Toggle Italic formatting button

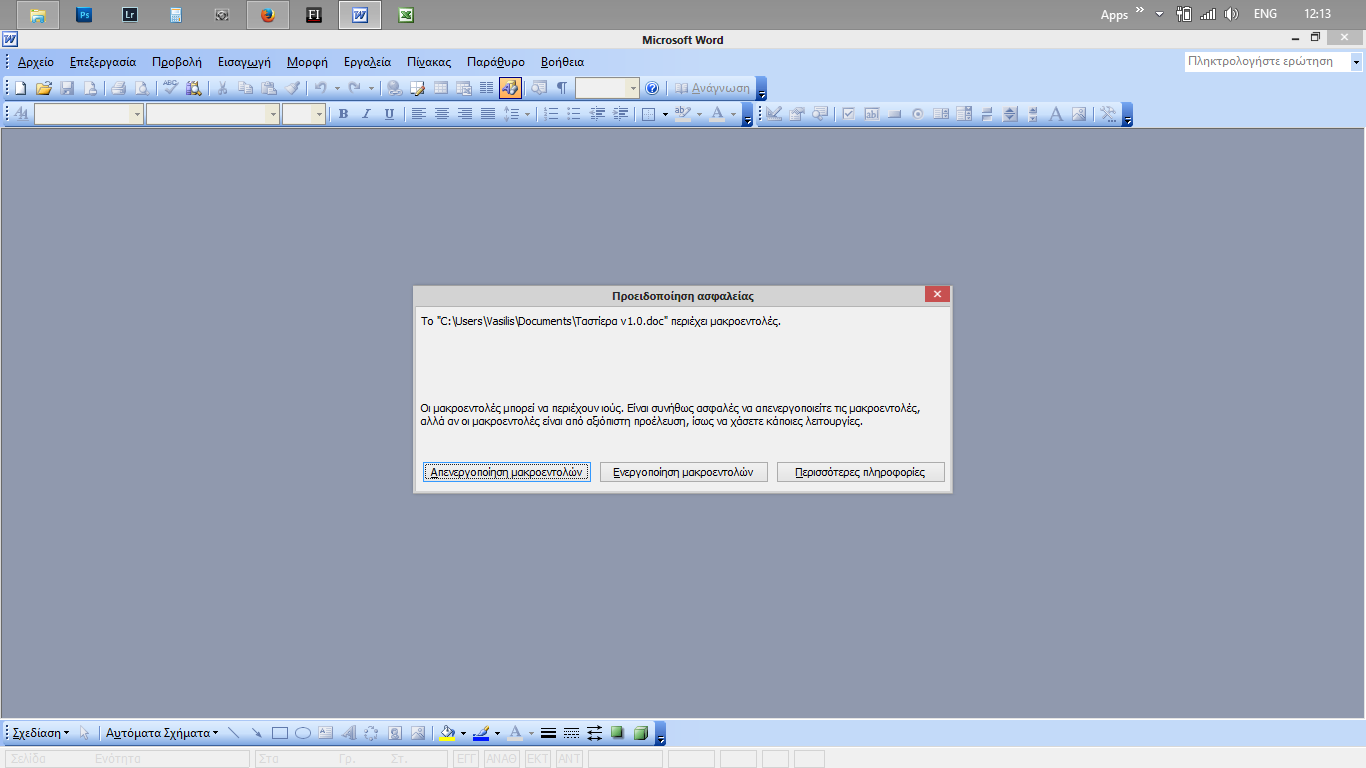366,114
